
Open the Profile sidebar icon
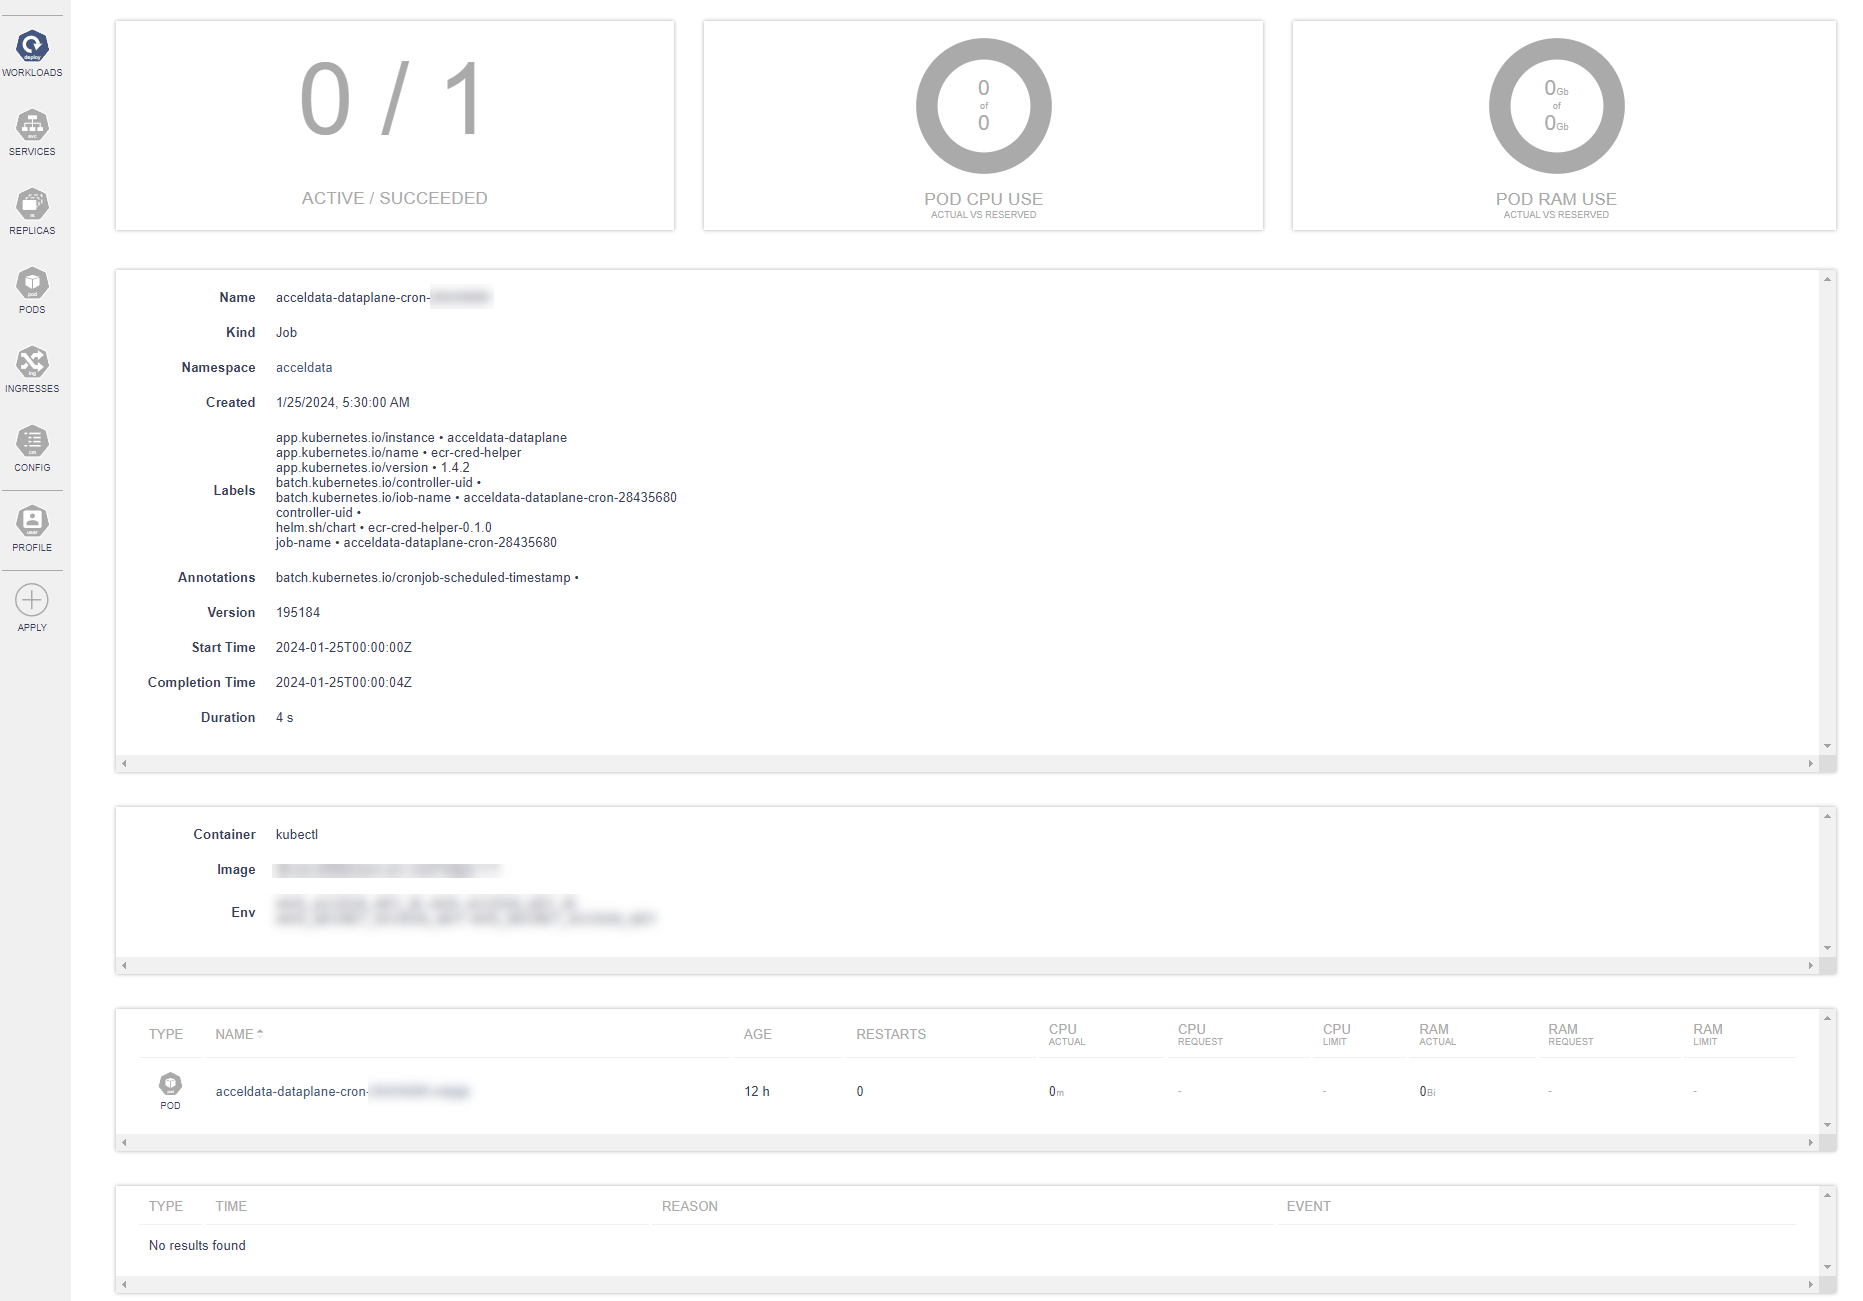[32, 521]
